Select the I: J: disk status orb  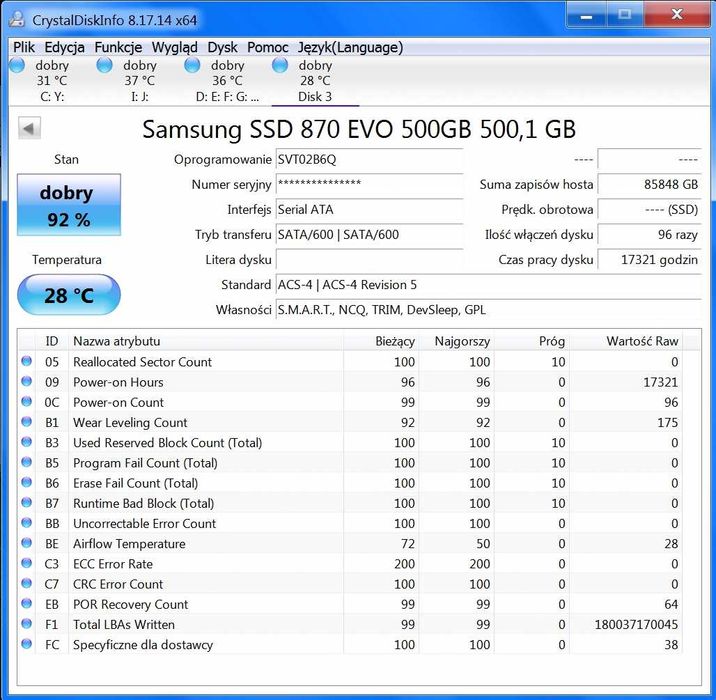click(105, 65)
